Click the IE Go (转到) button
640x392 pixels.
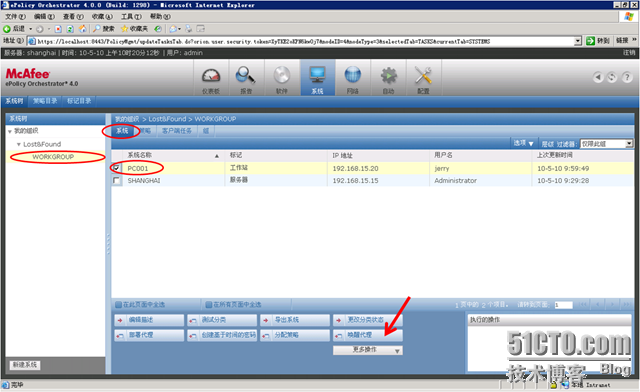point(598,41)
